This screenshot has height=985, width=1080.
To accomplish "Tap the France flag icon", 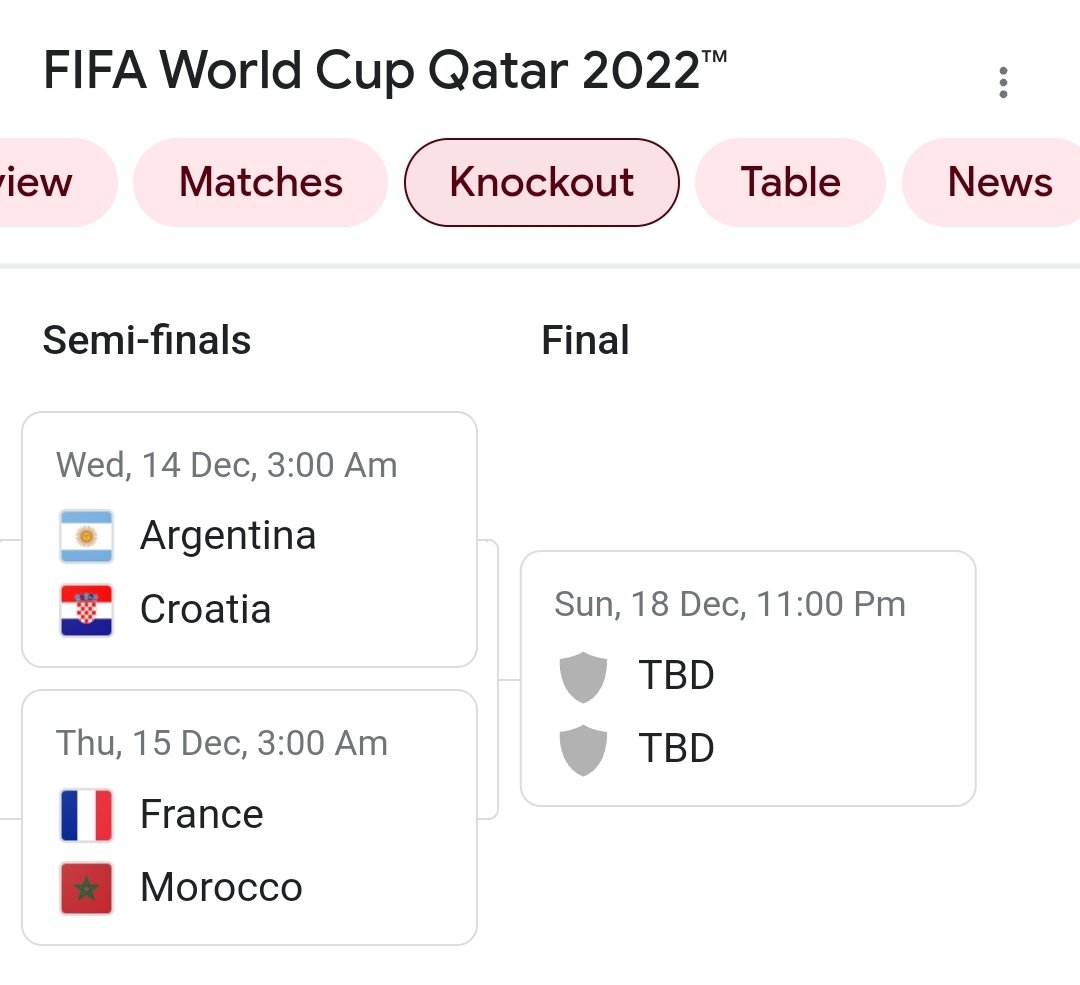I will click(86, 815).
